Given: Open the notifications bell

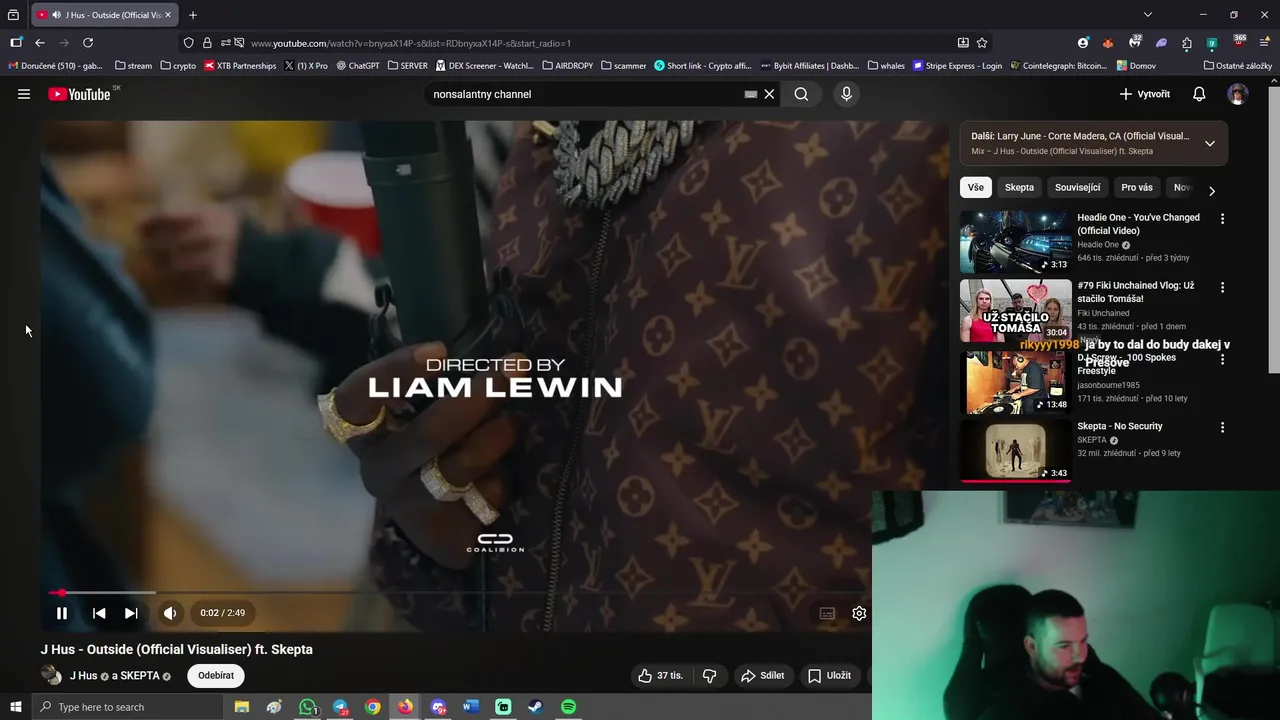Looking at the screenshot, I should tap(1199, 94).
